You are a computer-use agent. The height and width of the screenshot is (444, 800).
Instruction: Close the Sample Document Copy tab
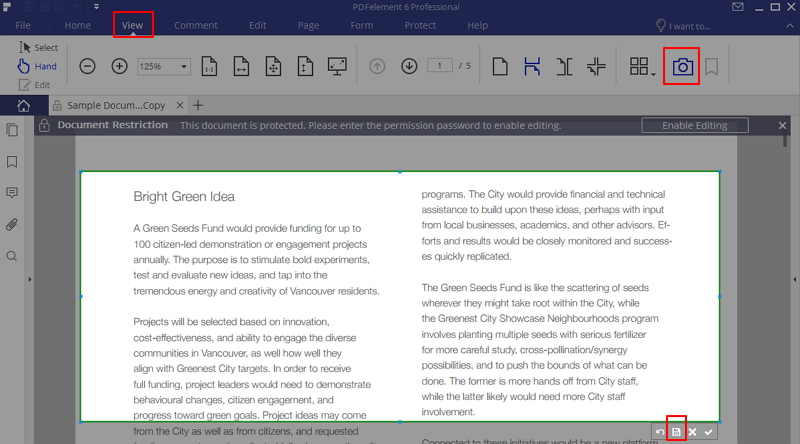180,105
